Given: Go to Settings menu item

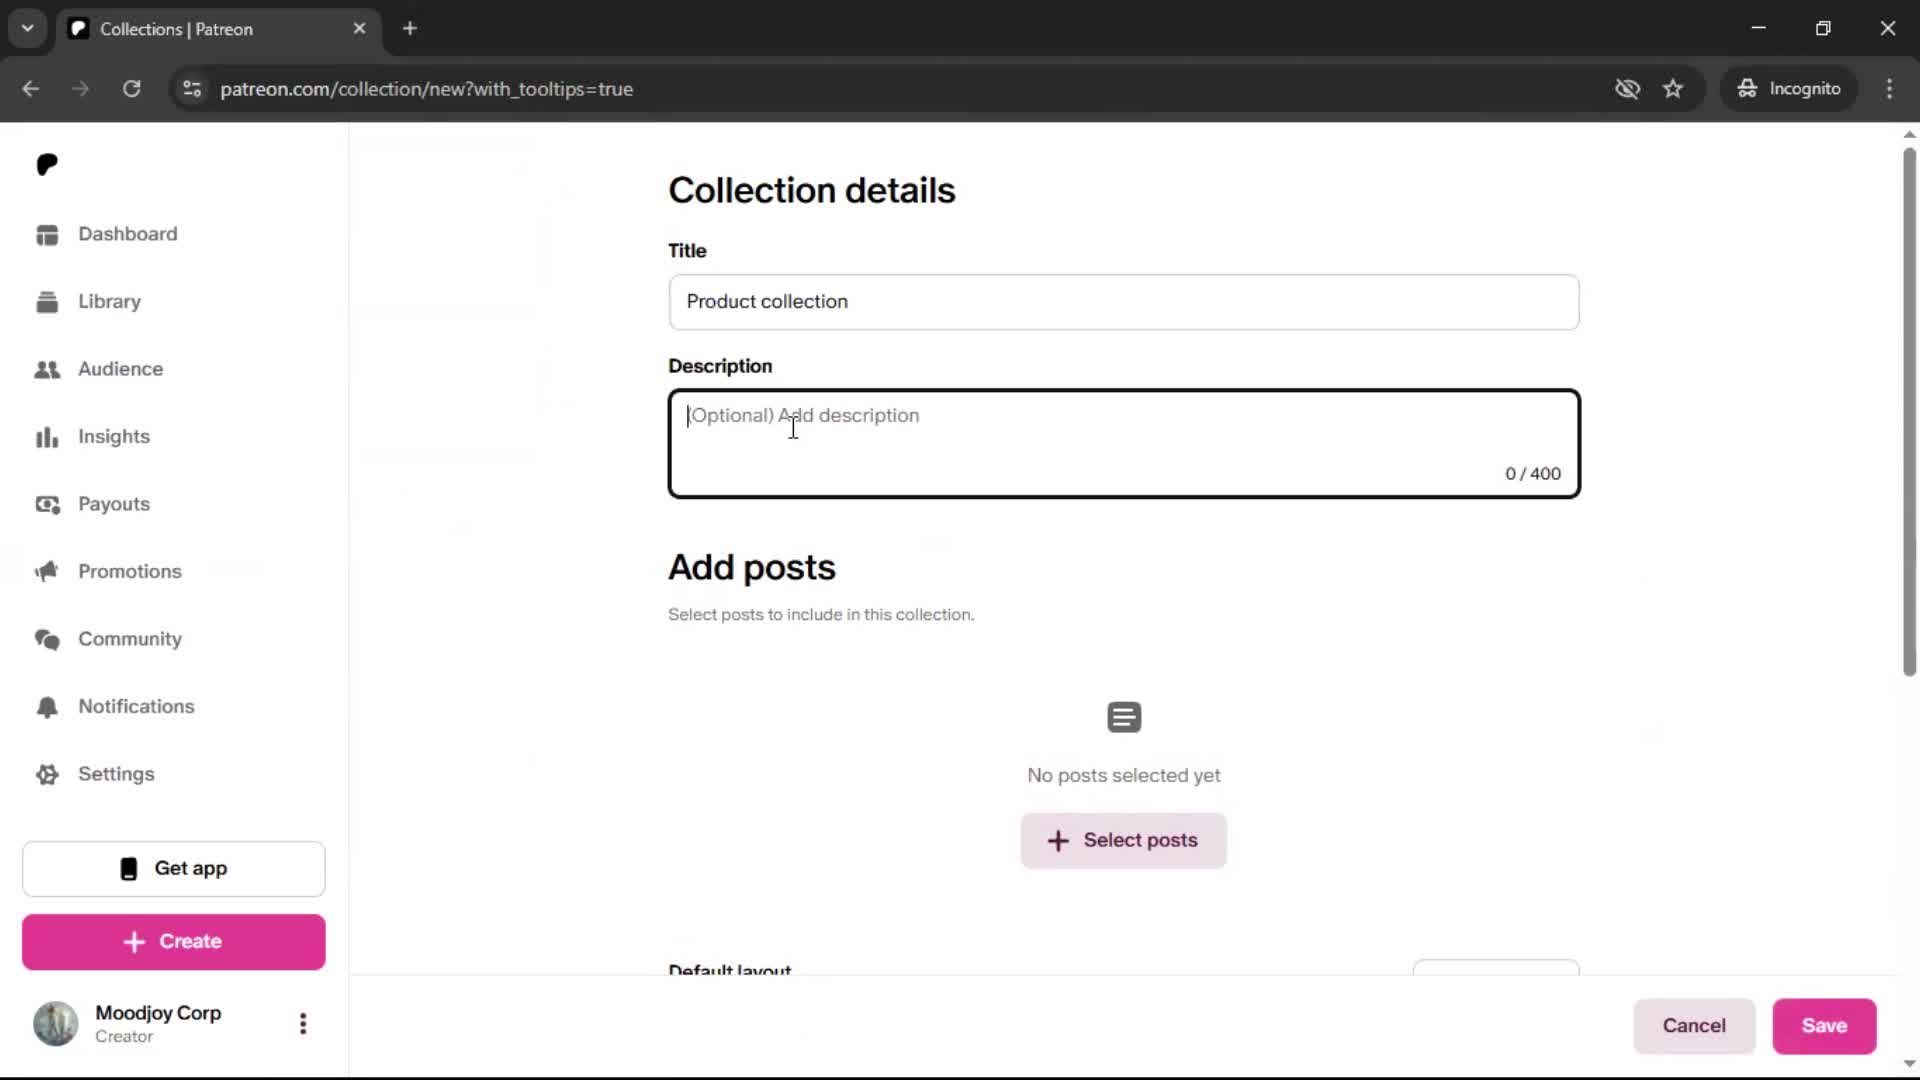Looking at the screenshot, I should (116, 774).
